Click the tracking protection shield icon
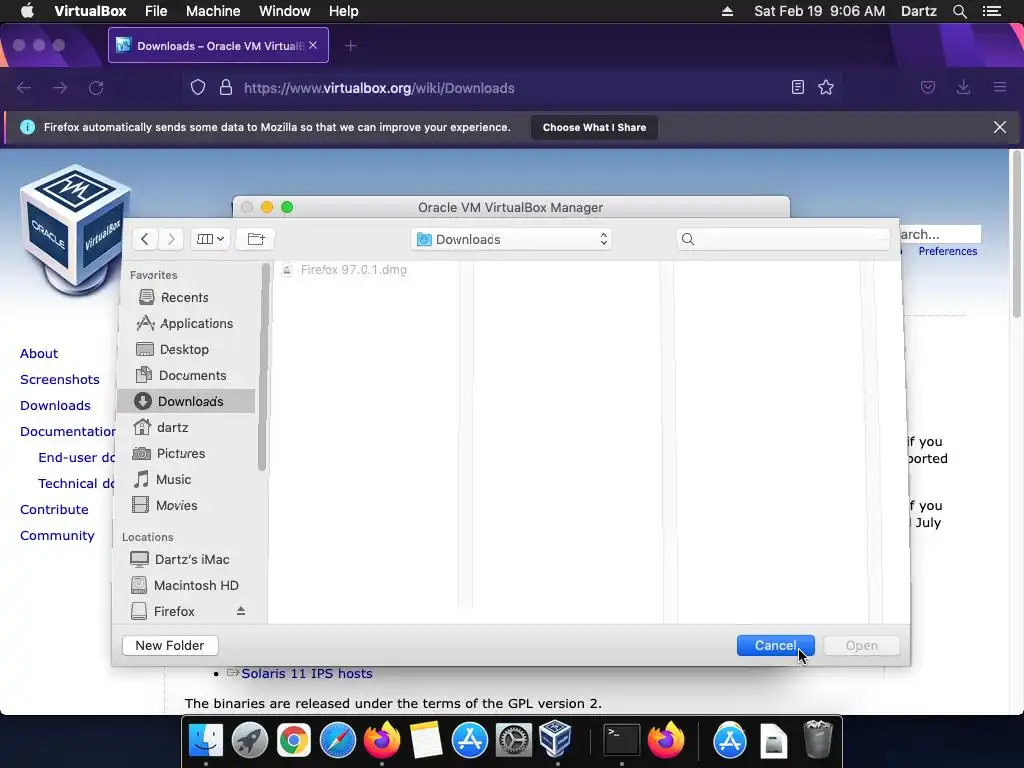1024x768 pixels. pyautogui.click(x=198, y=88)
